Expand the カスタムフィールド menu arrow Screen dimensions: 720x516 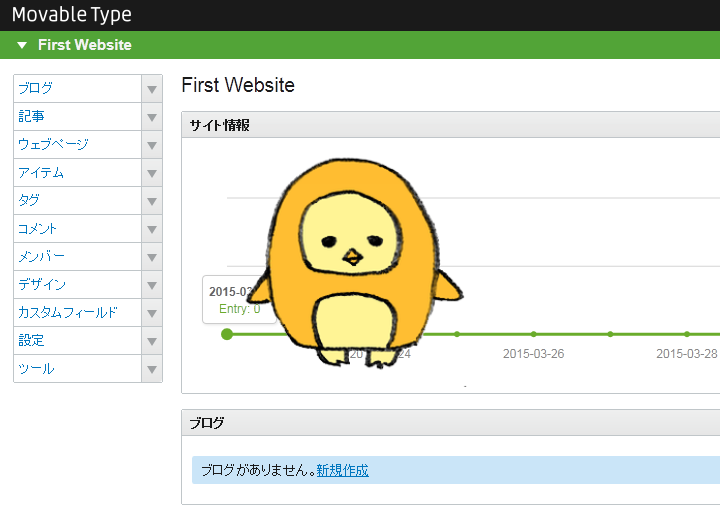(152, 313)
